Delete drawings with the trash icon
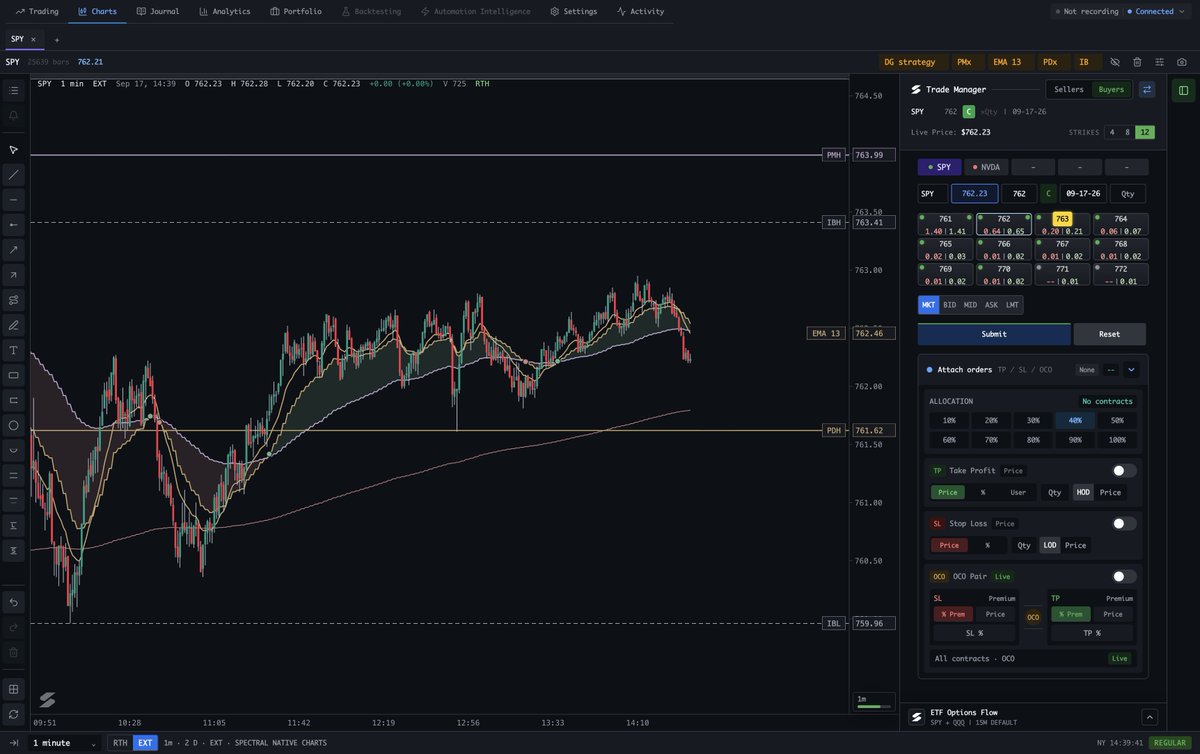Viewport: 1200px width, 754px height. coord(1137,62)
